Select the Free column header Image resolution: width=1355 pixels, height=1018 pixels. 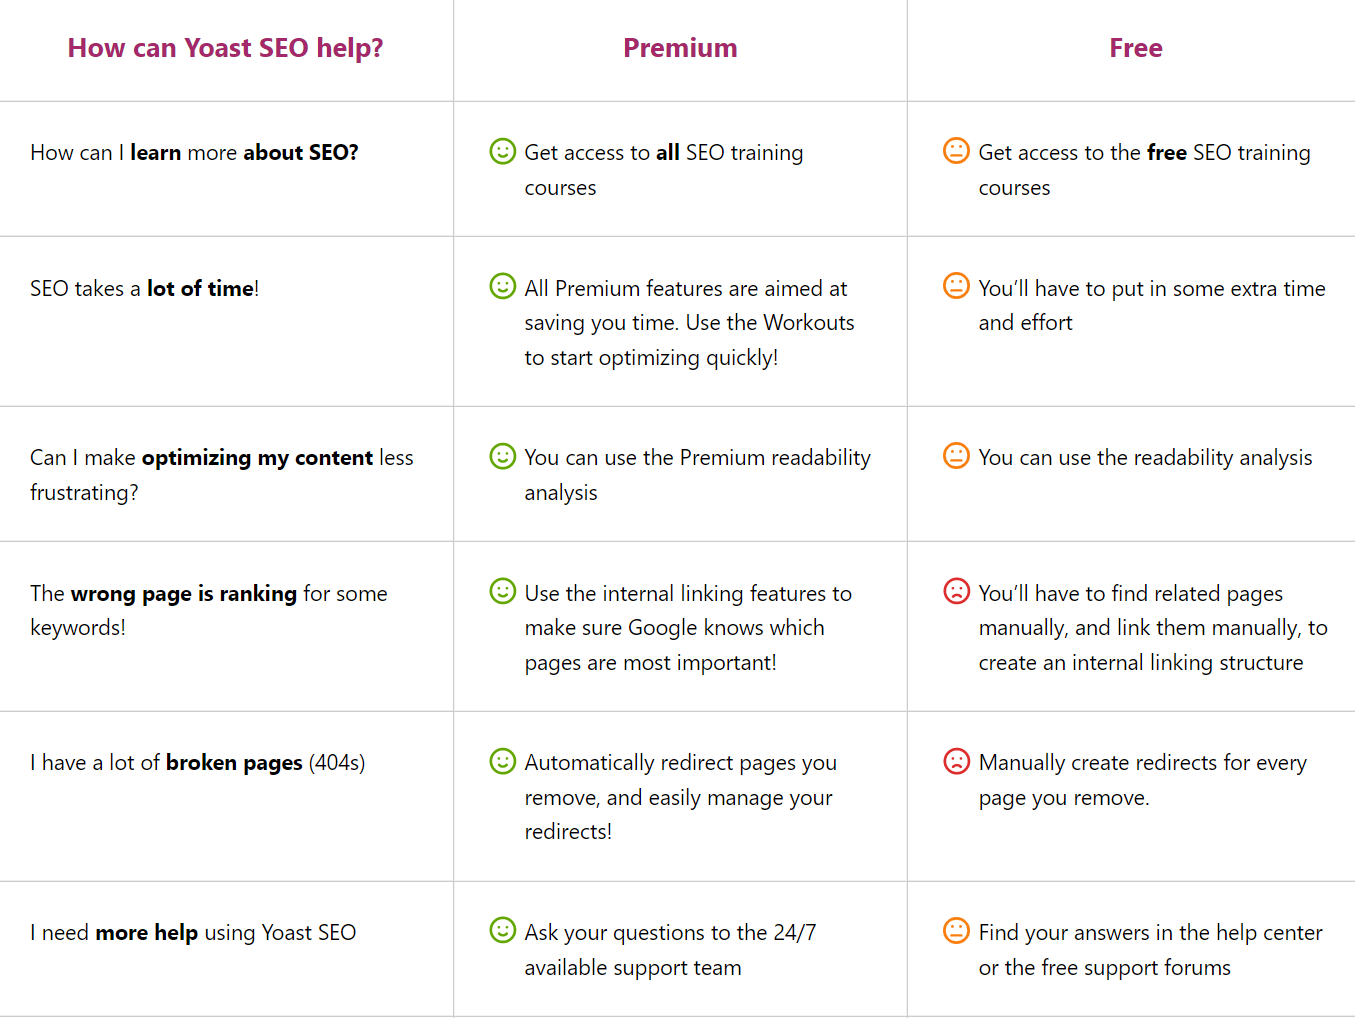[1135, 48]
